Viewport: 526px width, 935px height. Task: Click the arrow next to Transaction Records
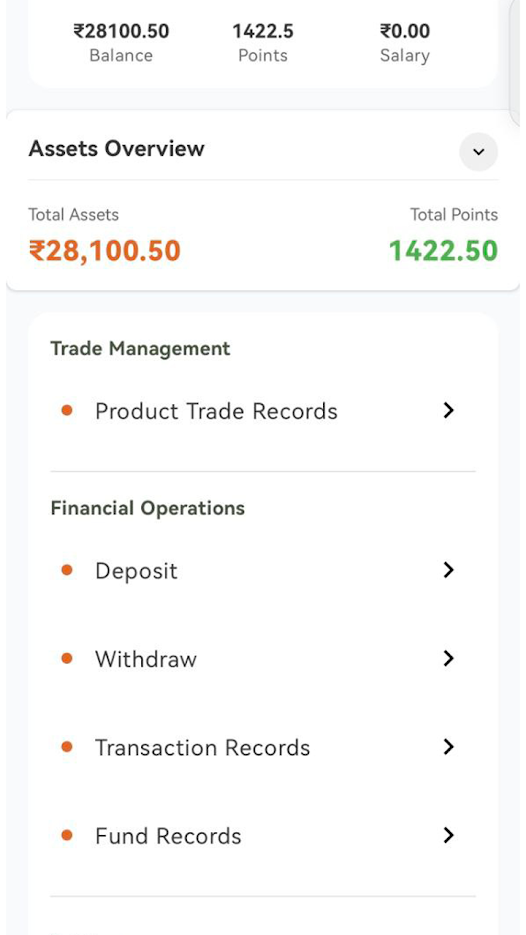(x=448, y=747)
